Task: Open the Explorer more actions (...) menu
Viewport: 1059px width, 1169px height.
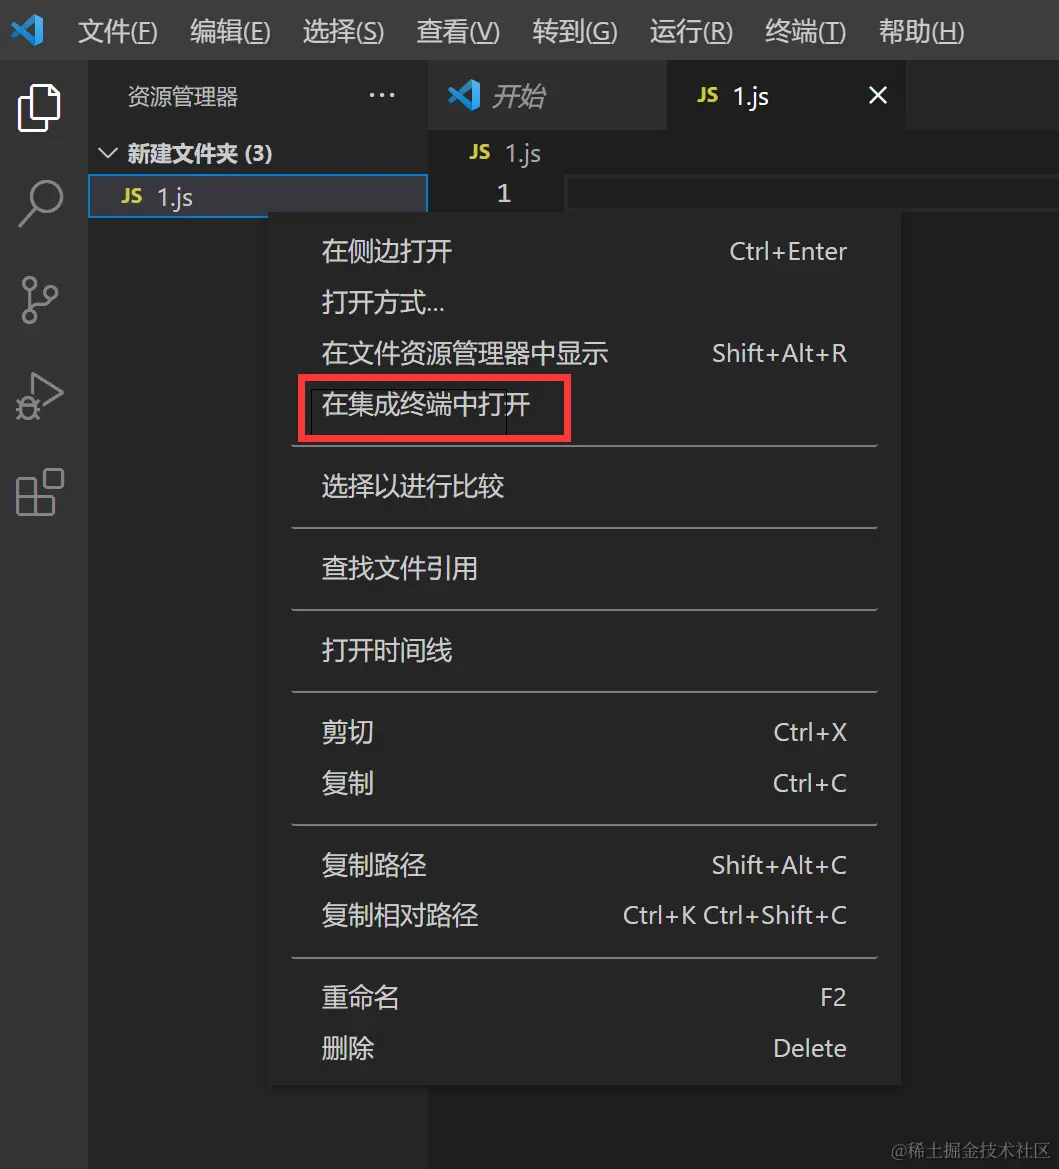Action: point(382,95)
